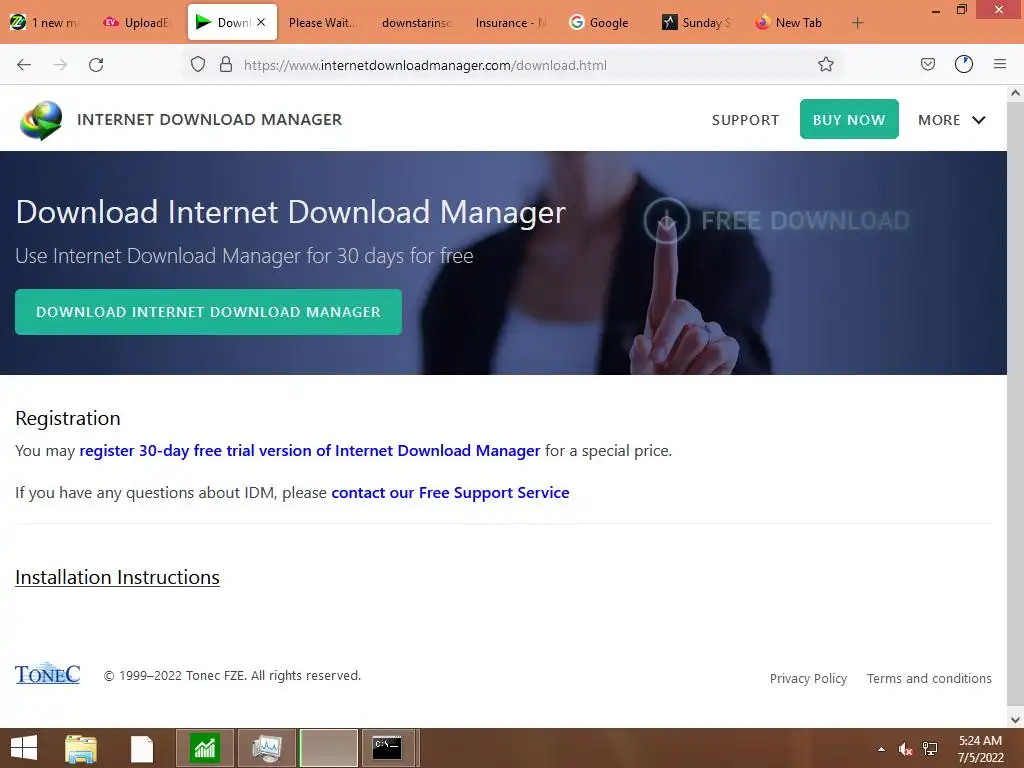Click INTERNET DOWNLOAD MANAGER header title
The height and width of the screenshot is (768, 1024).
click(210, 120)
